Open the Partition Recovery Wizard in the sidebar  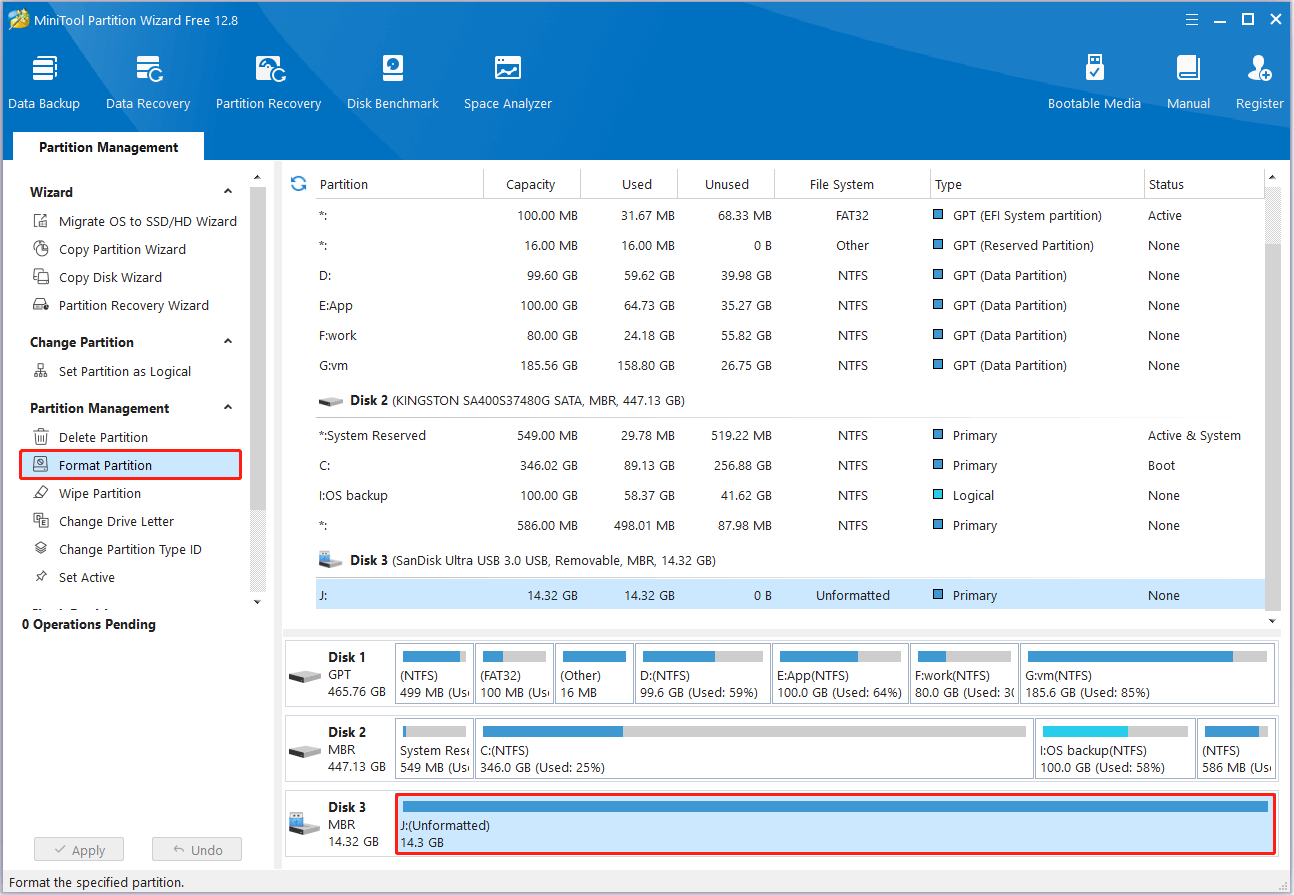point(121,305)
